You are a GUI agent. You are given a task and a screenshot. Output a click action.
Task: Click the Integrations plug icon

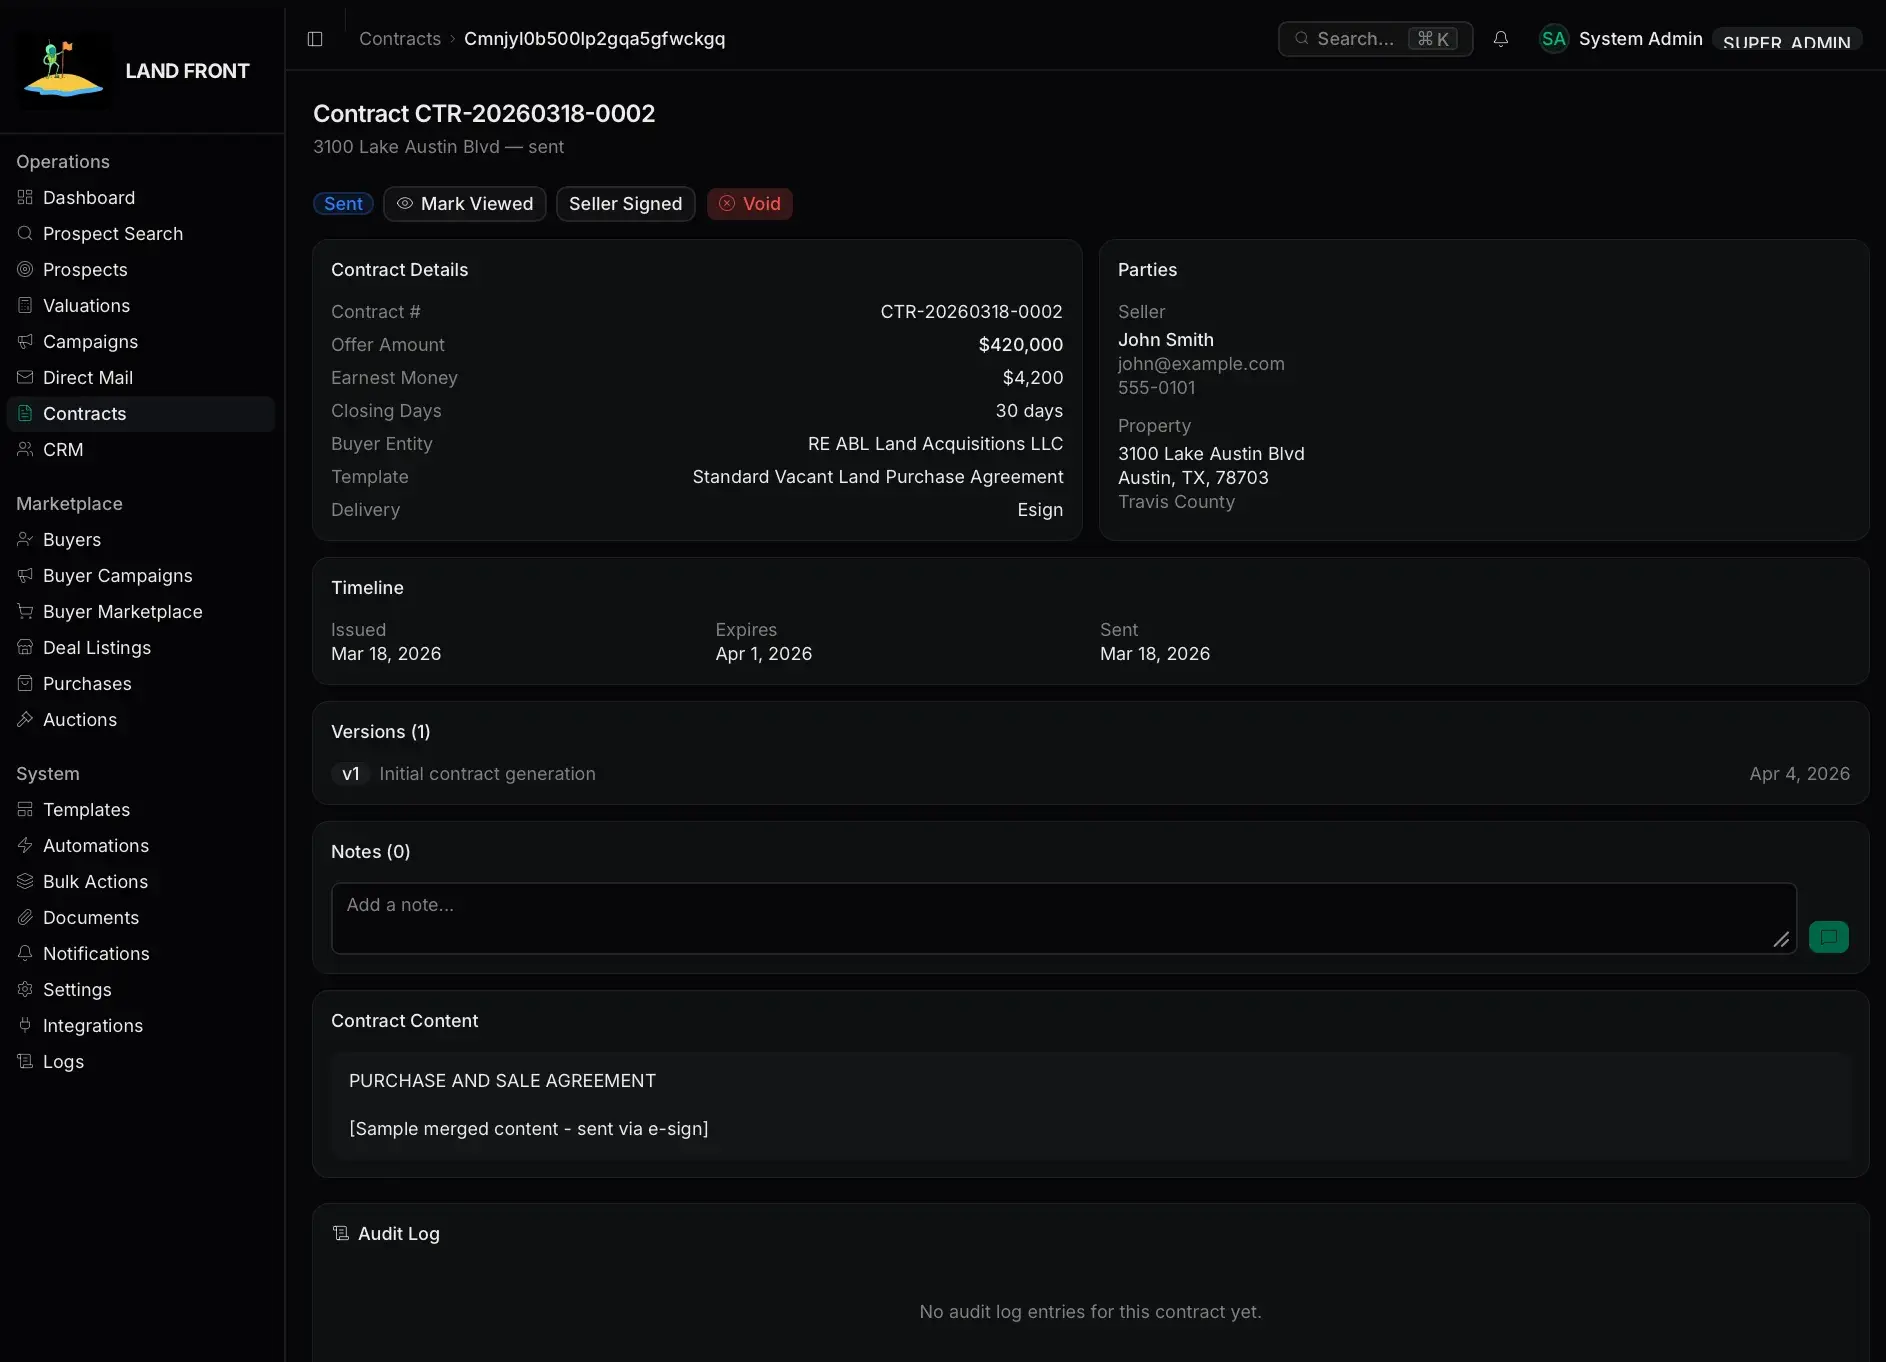coord(25,1026)
